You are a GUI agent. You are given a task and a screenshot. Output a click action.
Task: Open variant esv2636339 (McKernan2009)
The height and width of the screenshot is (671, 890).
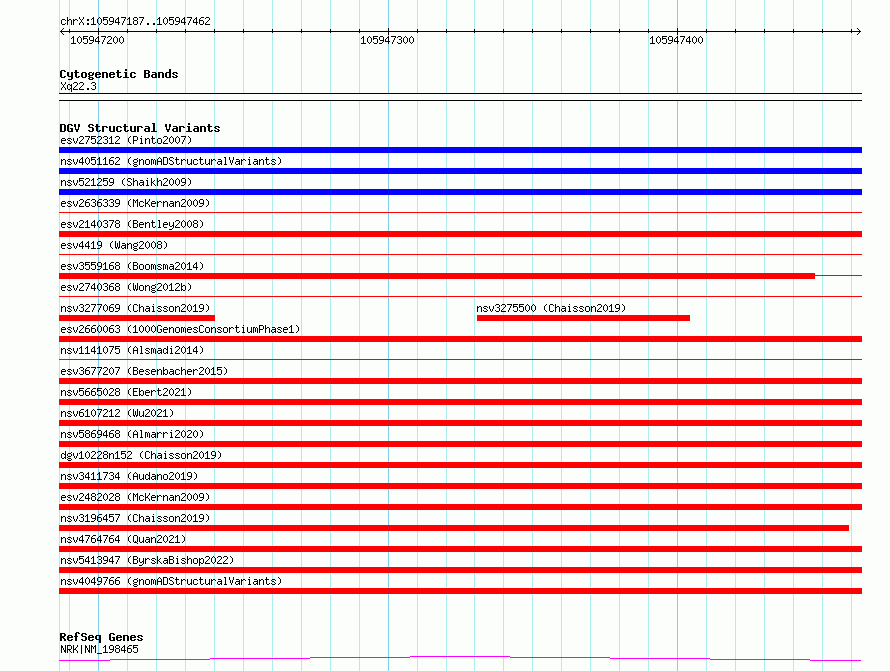(135, 203)
